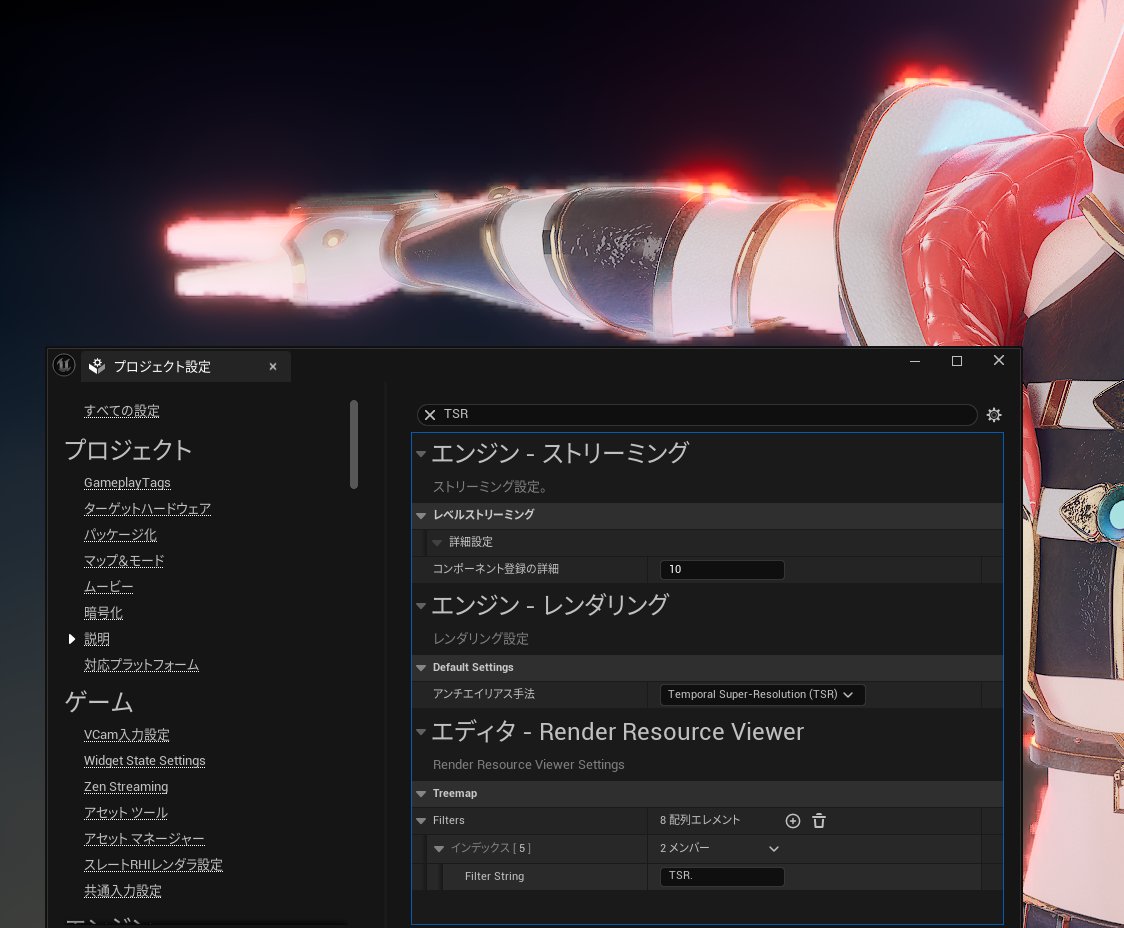
Task: Clear the TSR search text
Action: tap(430, 415)
